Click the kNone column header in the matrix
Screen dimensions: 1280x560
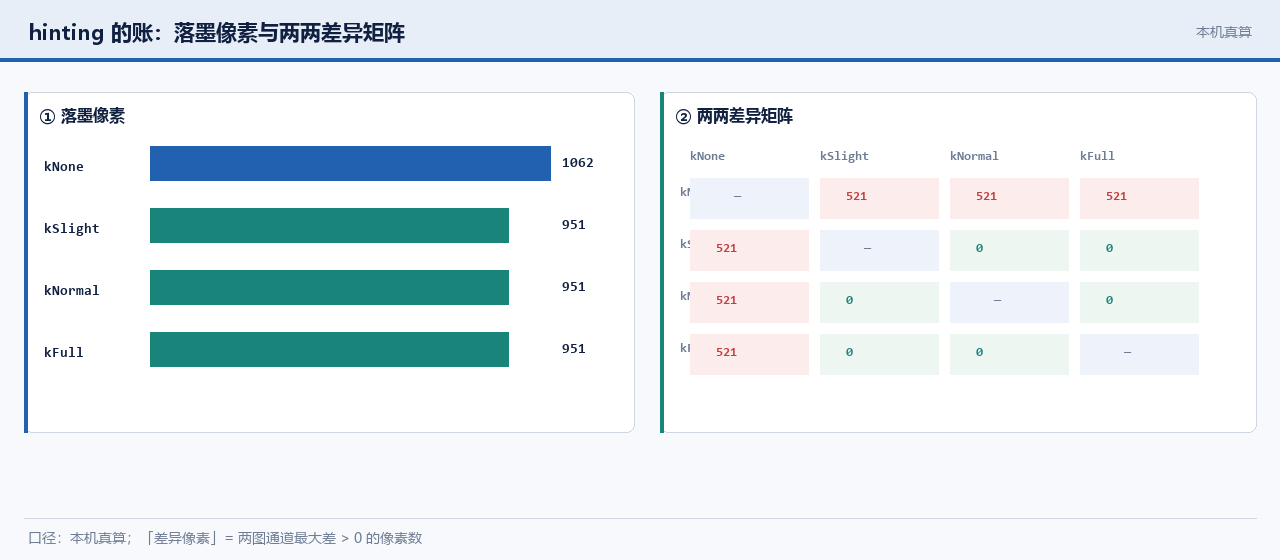point(707,156)
